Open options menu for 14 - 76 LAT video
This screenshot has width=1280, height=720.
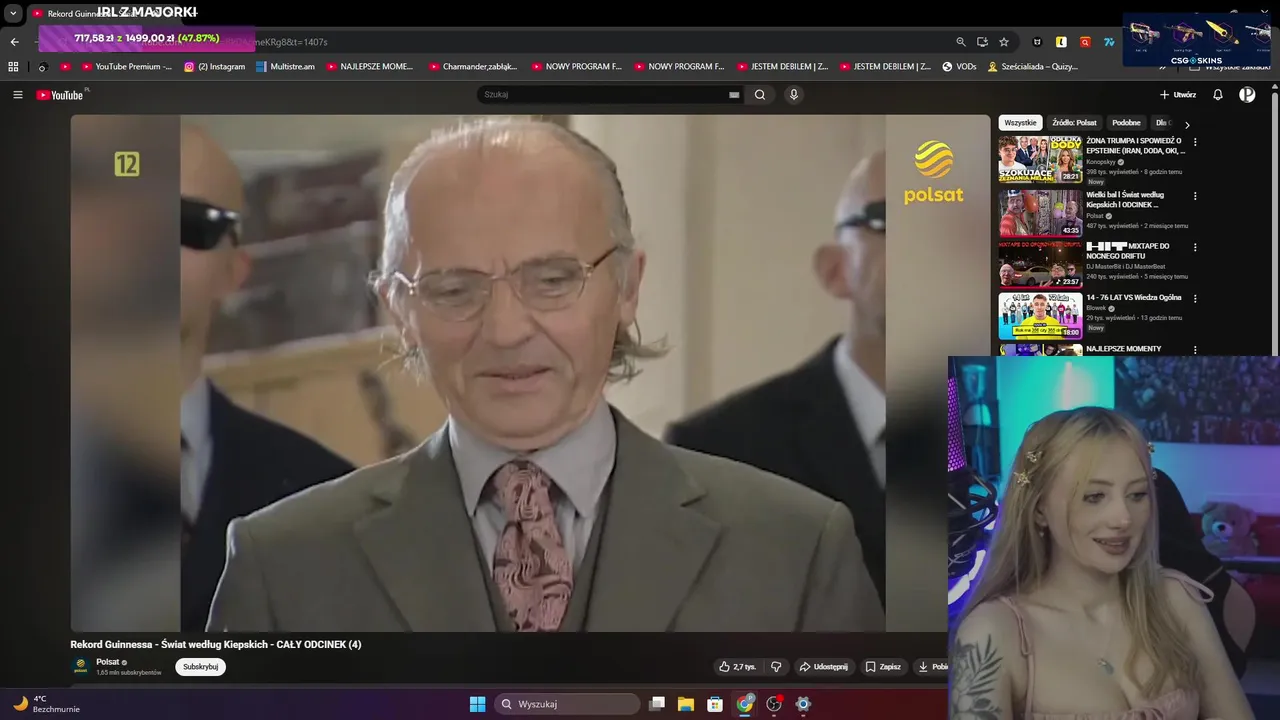(x=1195, y=298)
